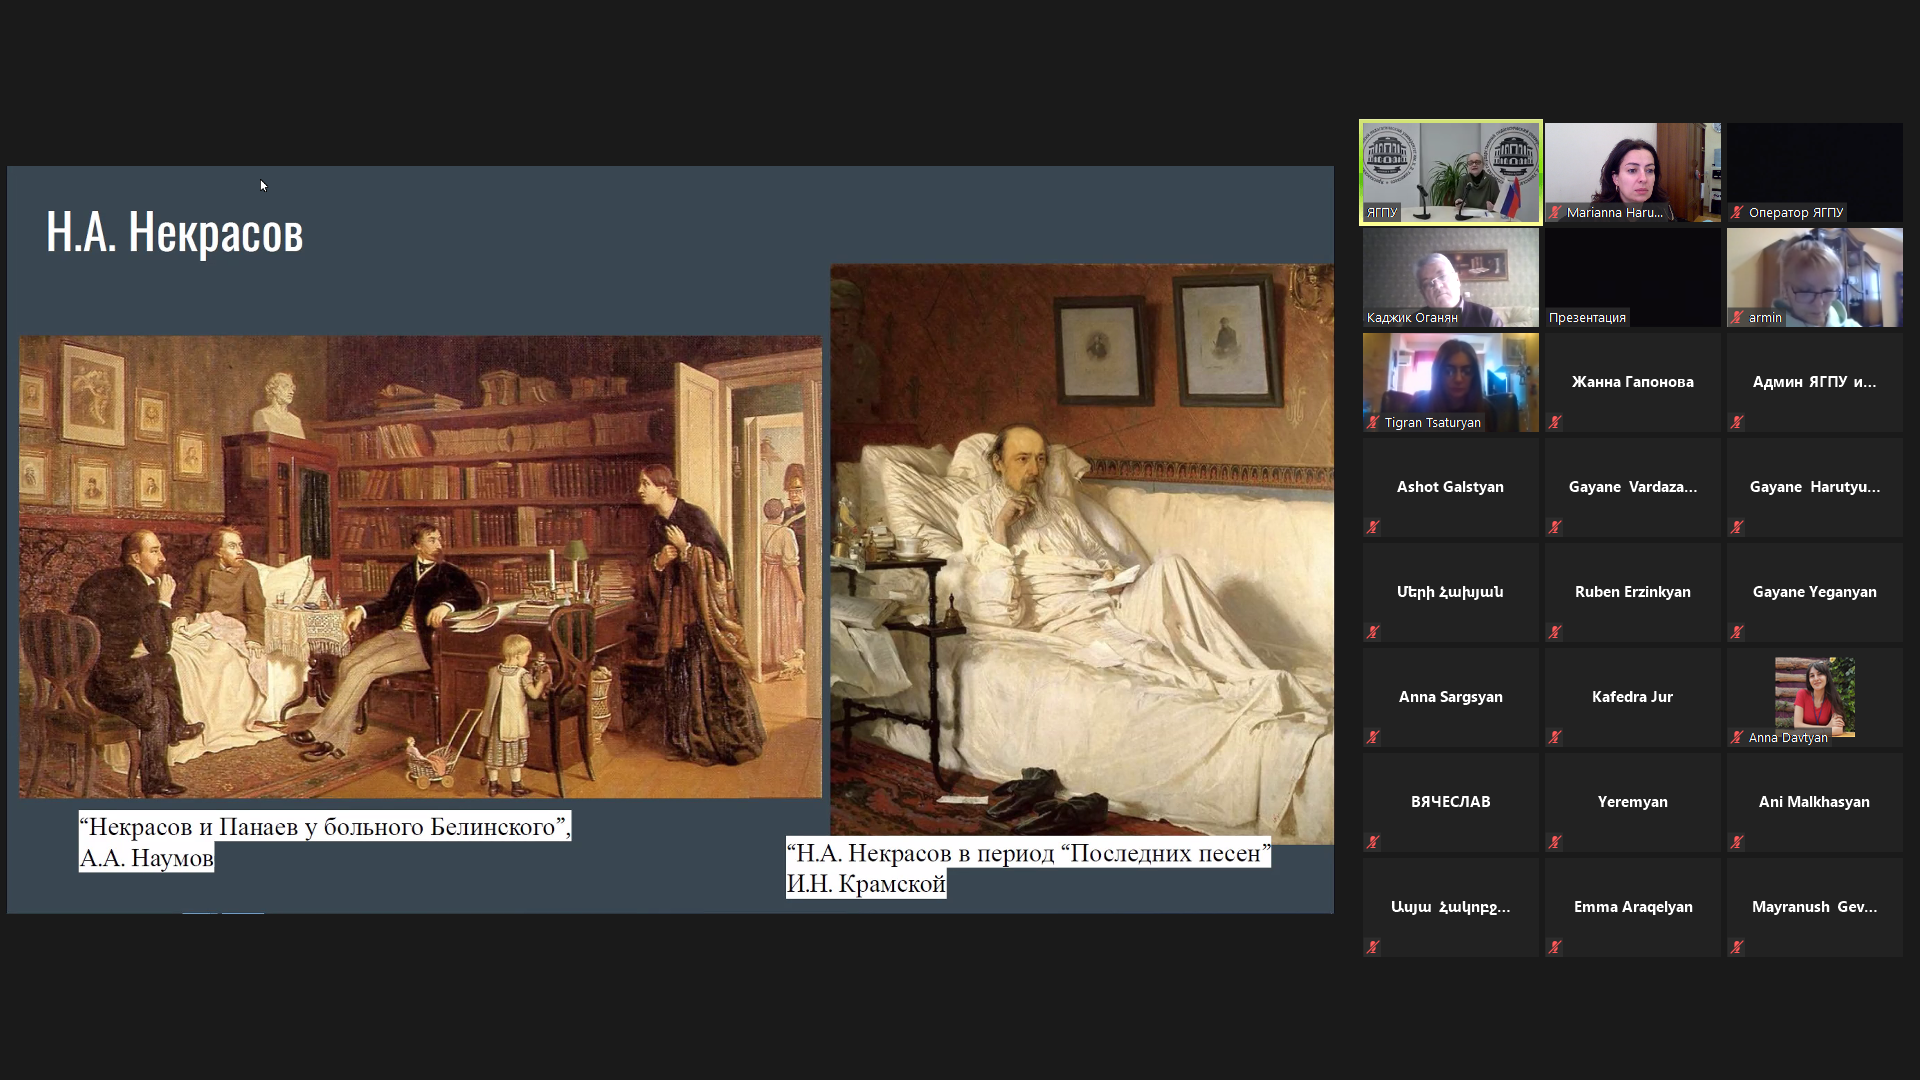Click Gayane Yeganyan participant name
Viewport: 1920px width, 1080px height.
point(1814,592)
